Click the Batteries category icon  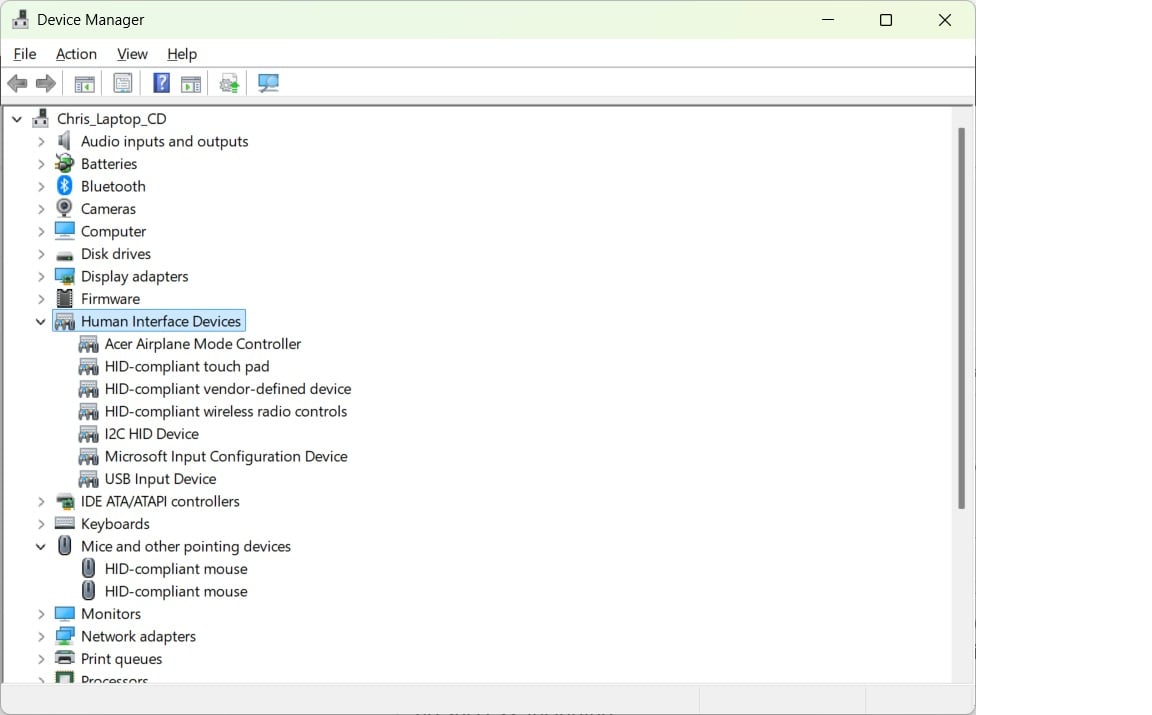[65, 163]
